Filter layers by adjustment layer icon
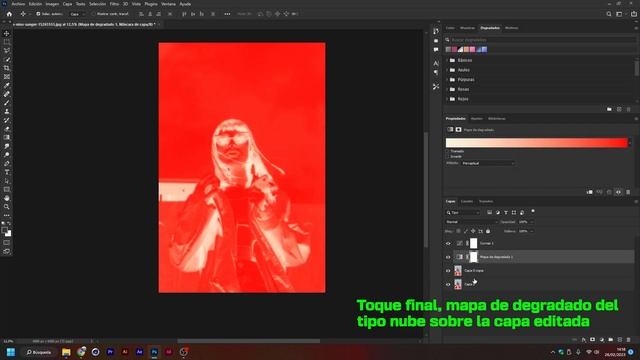The image size is (640, 360). pos(498,213)
